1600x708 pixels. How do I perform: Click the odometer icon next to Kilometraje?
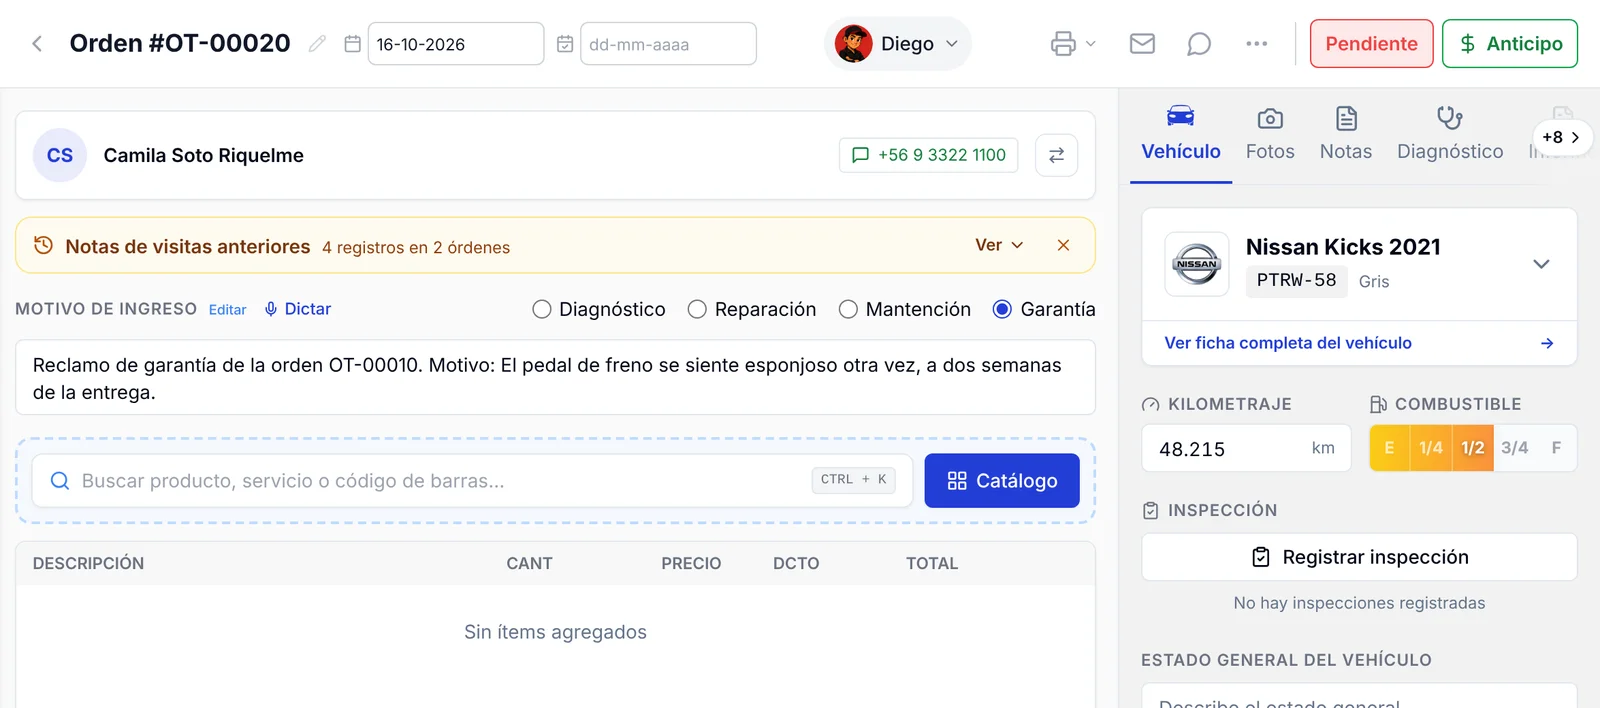(x=1151, y=404)
